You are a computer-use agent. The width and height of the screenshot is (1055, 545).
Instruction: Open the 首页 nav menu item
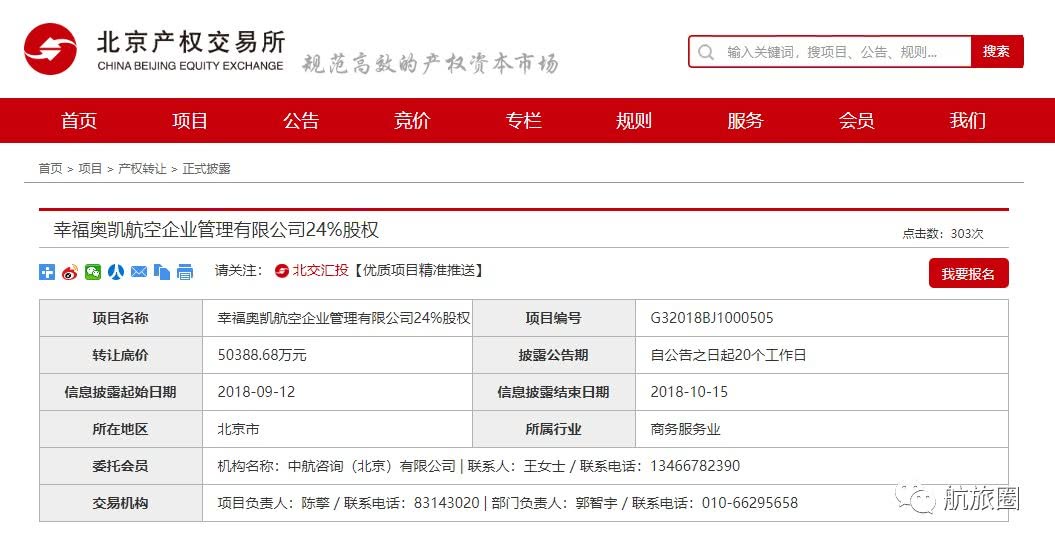click(79, 120)
